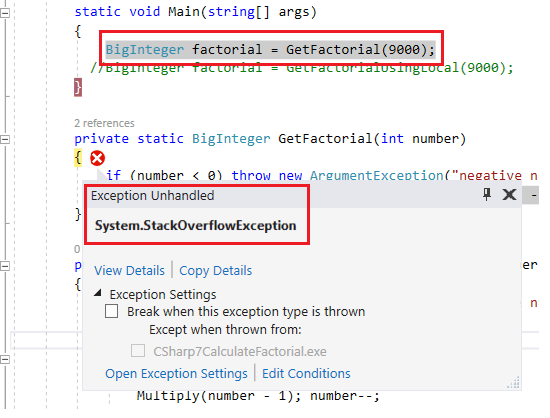Click Edit Conditions link
550x418 pixels.
click(x=306, y=373)
